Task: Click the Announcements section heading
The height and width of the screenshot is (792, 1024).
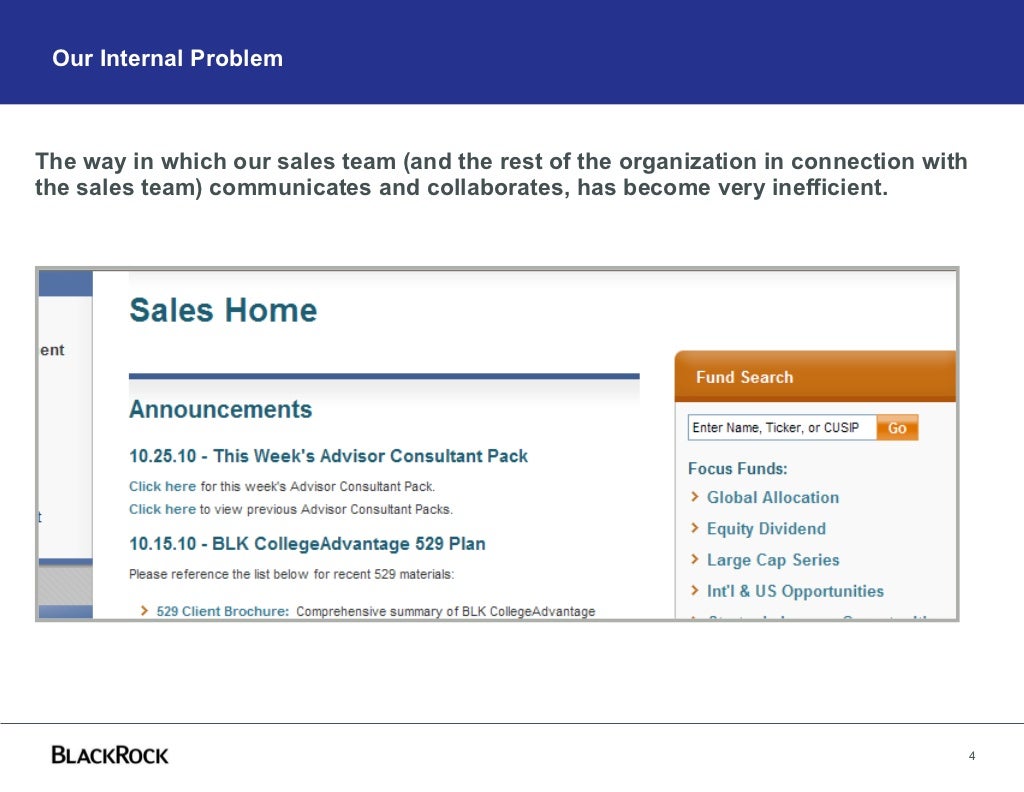Action: 220,410
